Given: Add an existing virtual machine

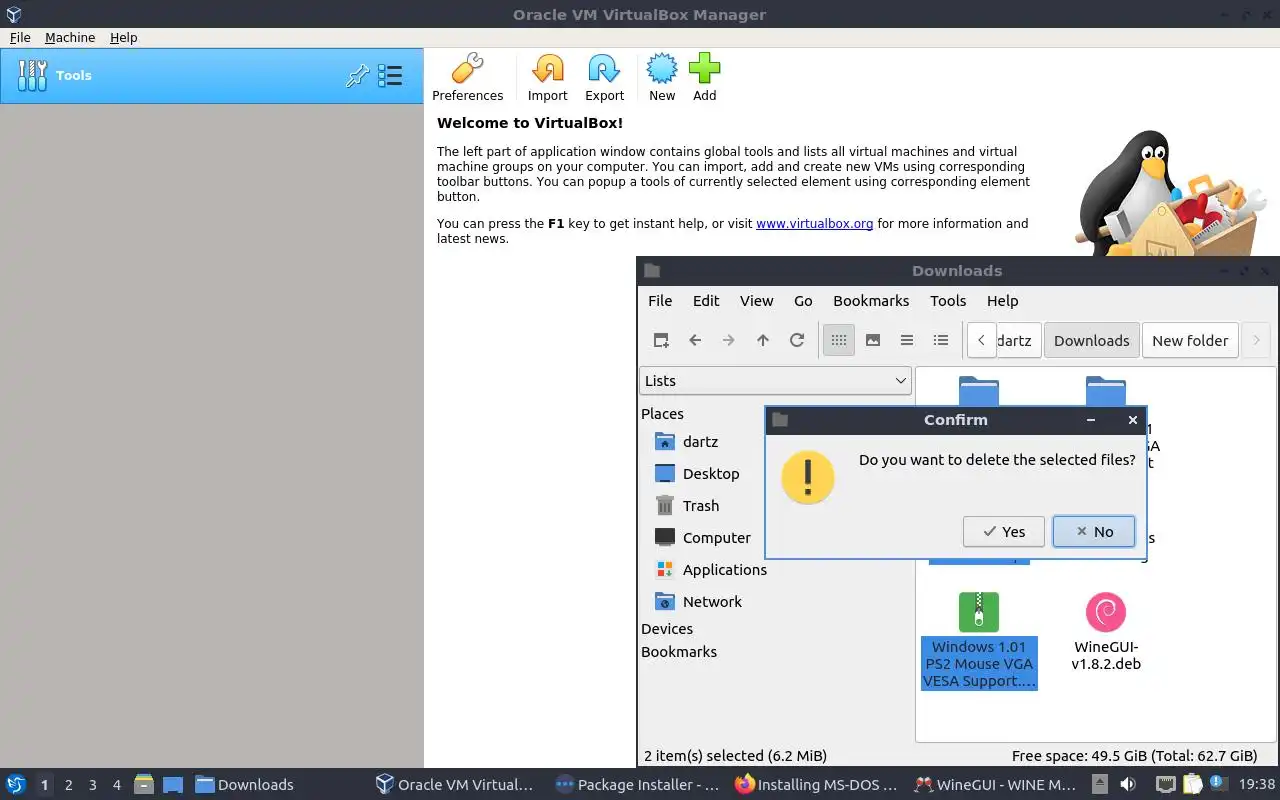Looking at the screenshot, I should 705,78.
